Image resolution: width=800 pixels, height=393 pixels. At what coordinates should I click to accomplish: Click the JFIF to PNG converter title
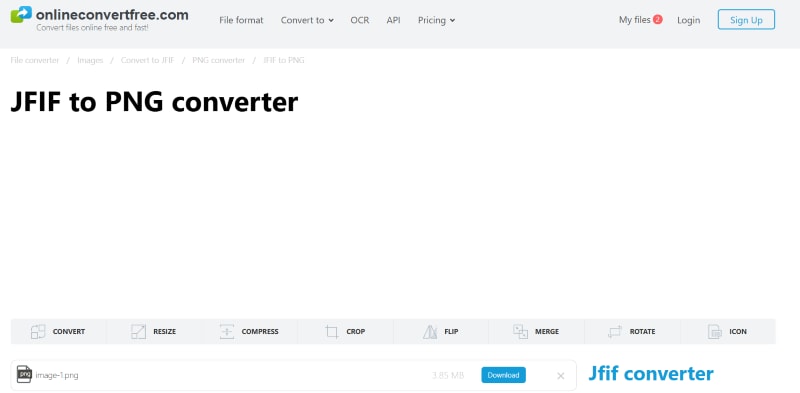point(154,102)
